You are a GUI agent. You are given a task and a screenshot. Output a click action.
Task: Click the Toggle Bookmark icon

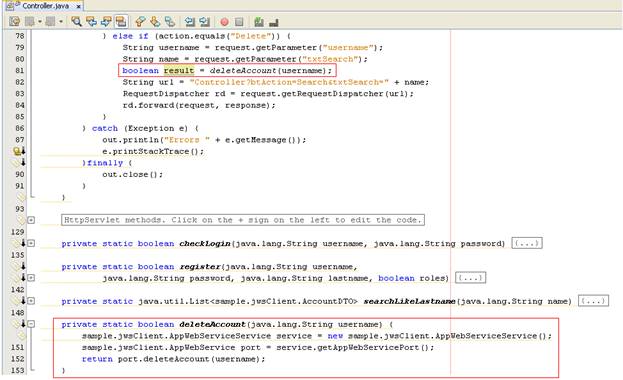pos(170,21)
